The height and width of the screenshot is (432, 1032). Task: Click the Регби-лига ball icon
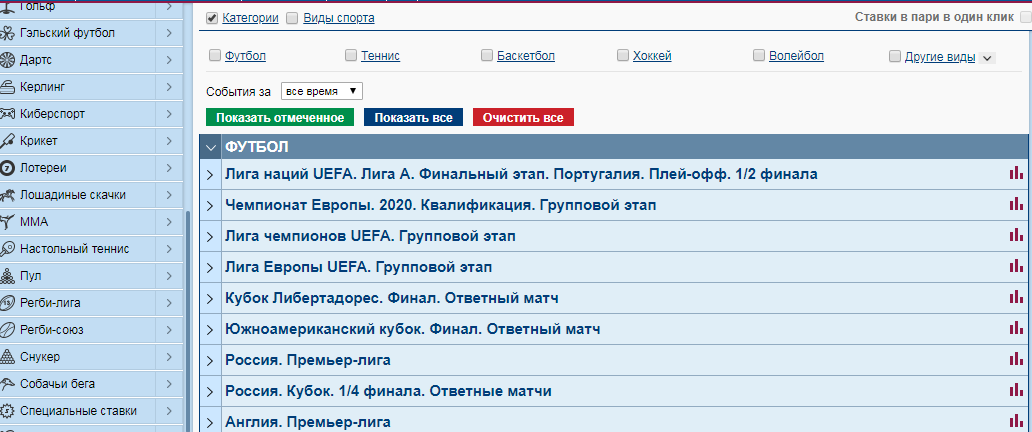click(7, 303)
